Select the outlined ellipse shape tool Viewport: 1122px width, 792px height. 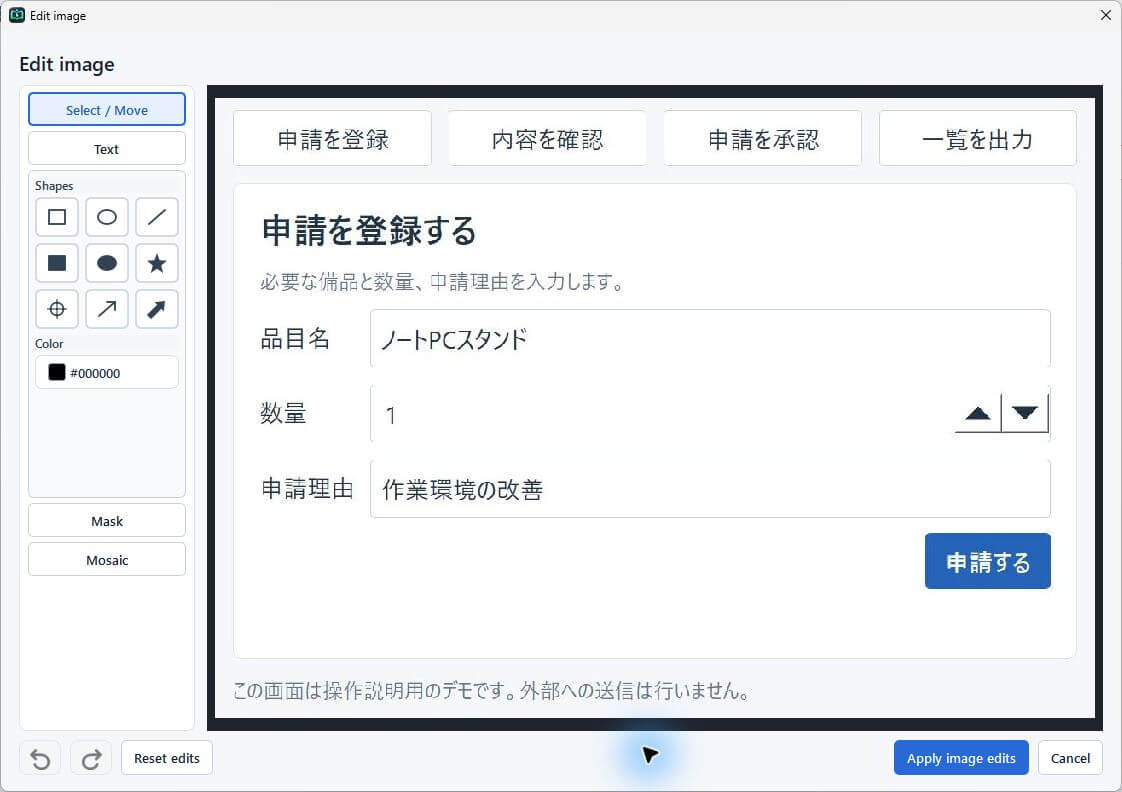tap(107, 217)
